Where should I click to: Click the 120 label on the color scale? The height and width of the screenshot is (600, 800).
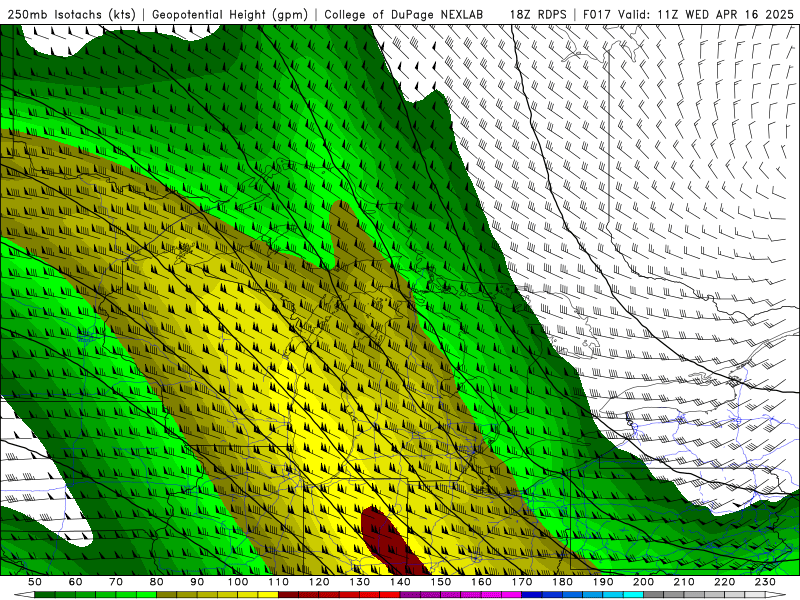pos(319,582)
